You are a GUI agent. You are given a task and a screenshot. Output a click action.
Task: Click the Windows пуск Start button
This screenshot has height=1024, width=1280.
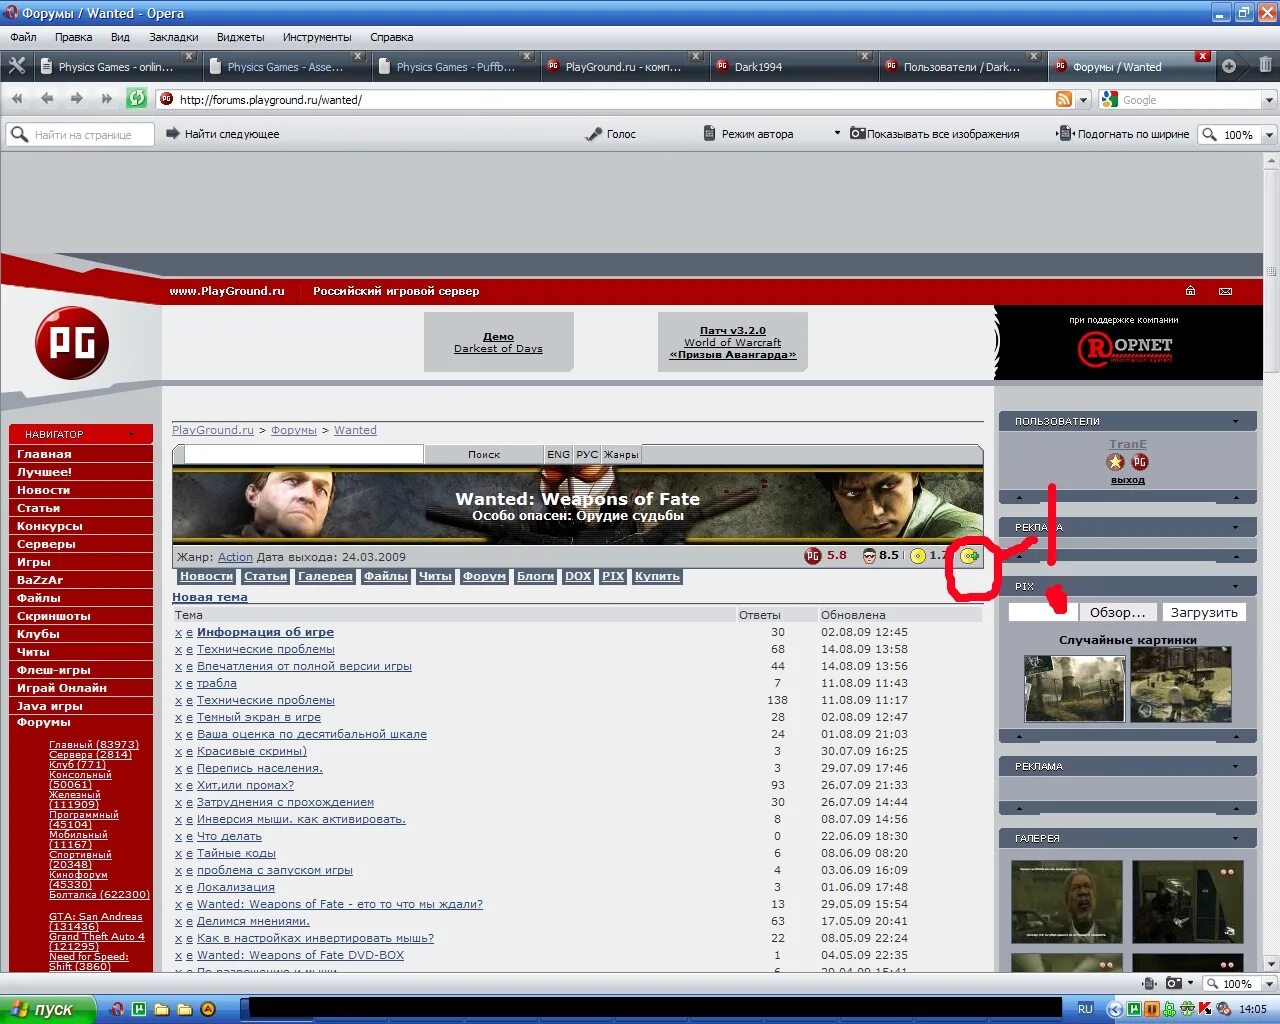(46, 1009)
